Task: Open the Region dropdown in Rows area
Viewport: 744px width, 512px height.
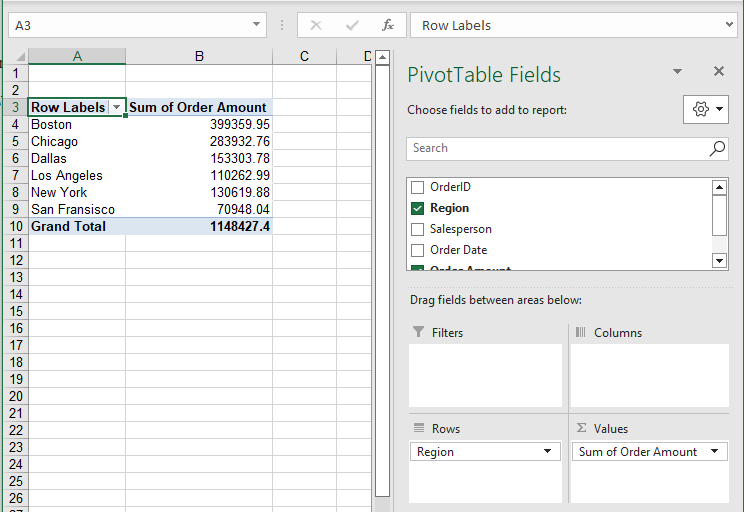Action: tap(547, 452)
